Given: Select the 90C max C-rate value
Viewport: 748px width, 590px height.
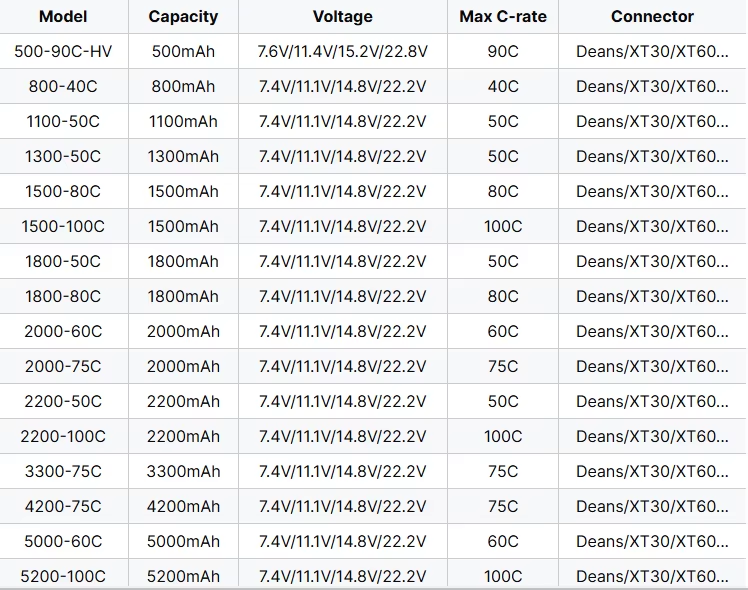Looking at the screenshot, I should 502,52.
